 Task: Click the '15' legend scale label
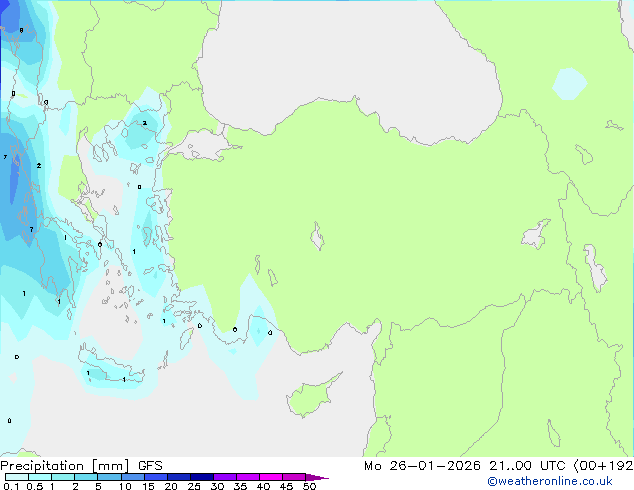tap(148, 486)
